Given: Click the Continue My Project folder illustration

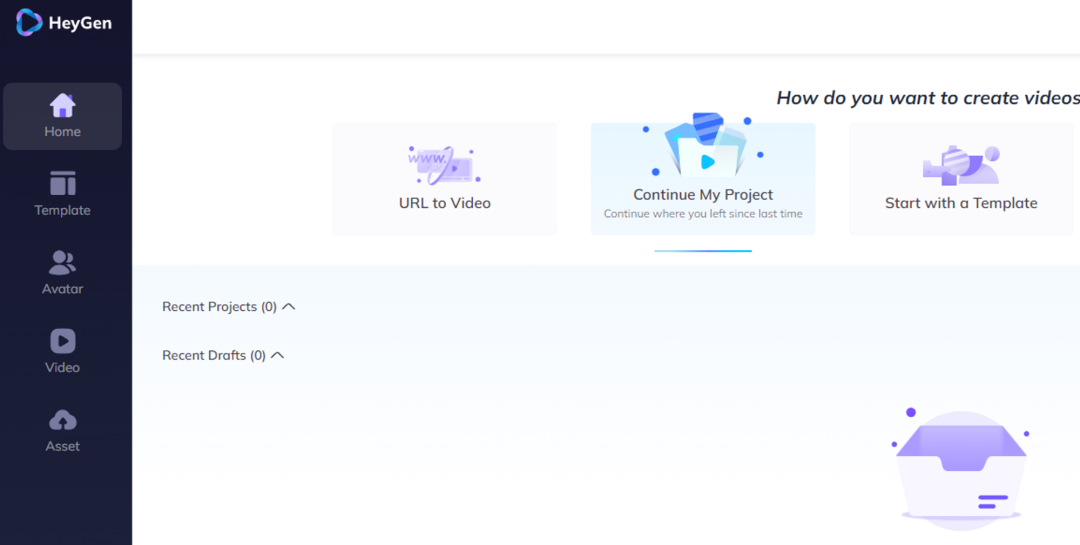Looking at the screenshot, I should pos(703,146).
